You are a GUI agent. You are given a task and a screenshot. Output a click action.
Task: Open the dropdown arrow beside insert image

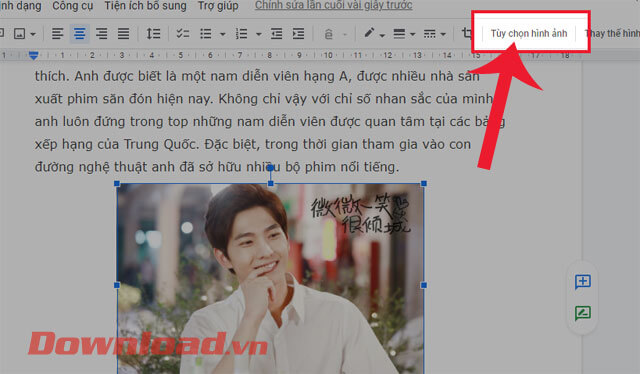point(33,34)
